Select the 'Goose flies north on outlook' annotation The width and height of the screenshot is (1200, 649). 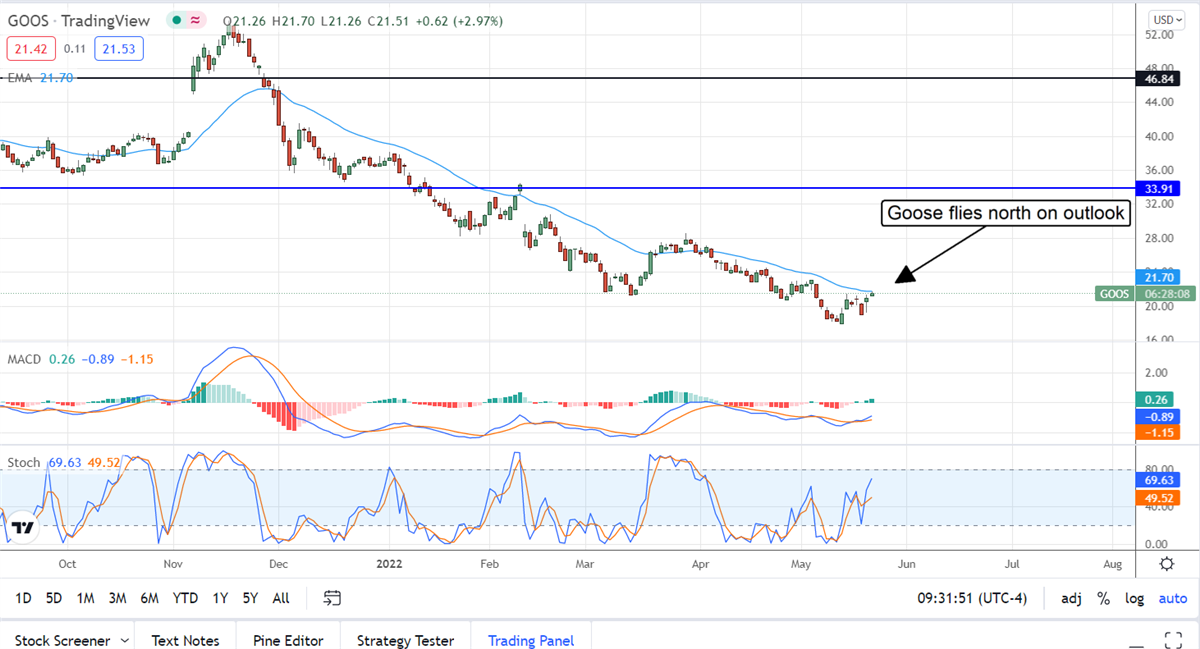point(1004,213)
